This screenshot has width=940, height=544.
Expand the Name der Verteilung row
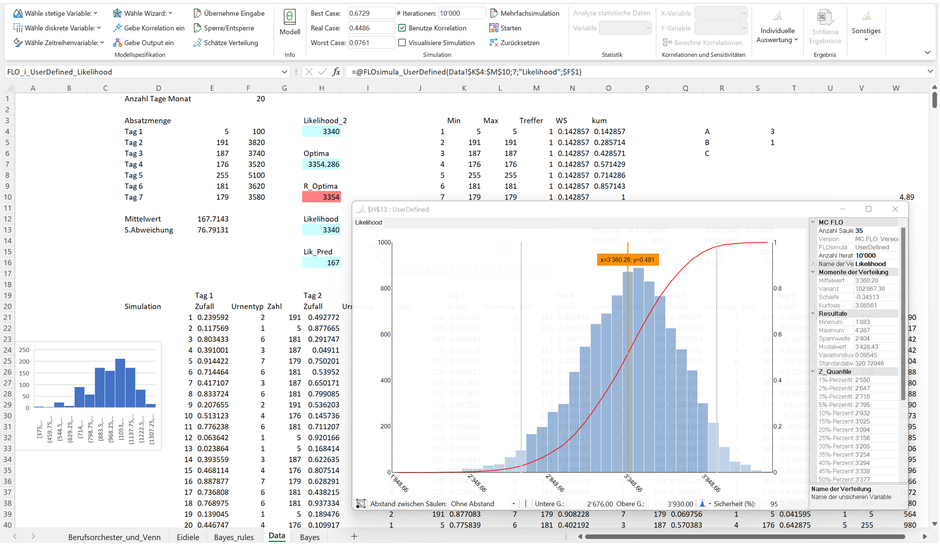pos(814,263)
